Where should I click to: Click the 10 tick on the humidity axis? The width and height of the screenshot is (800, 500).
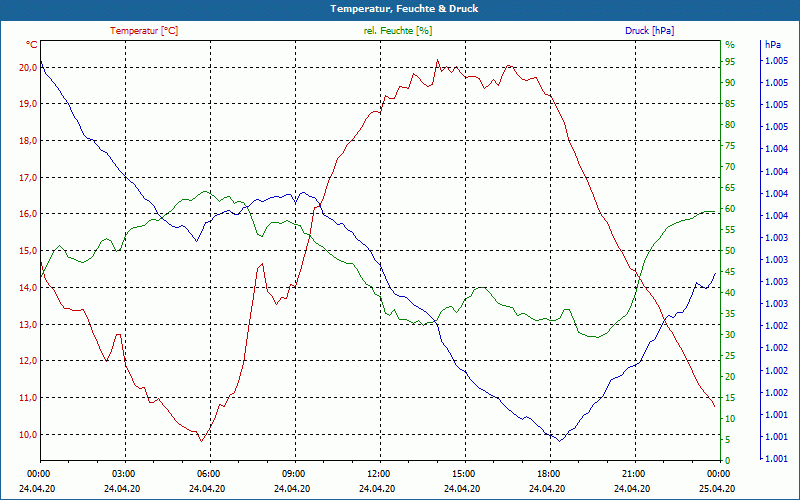(x=730, y=419)
